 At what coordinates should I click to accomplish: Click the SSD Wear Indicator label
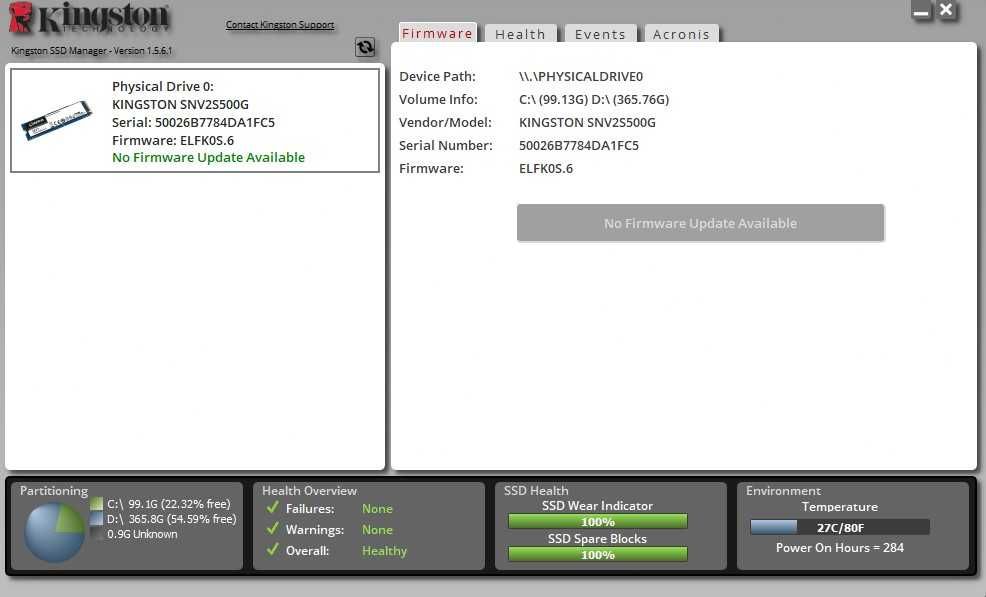pyautogui.click(x=597, y=506)
